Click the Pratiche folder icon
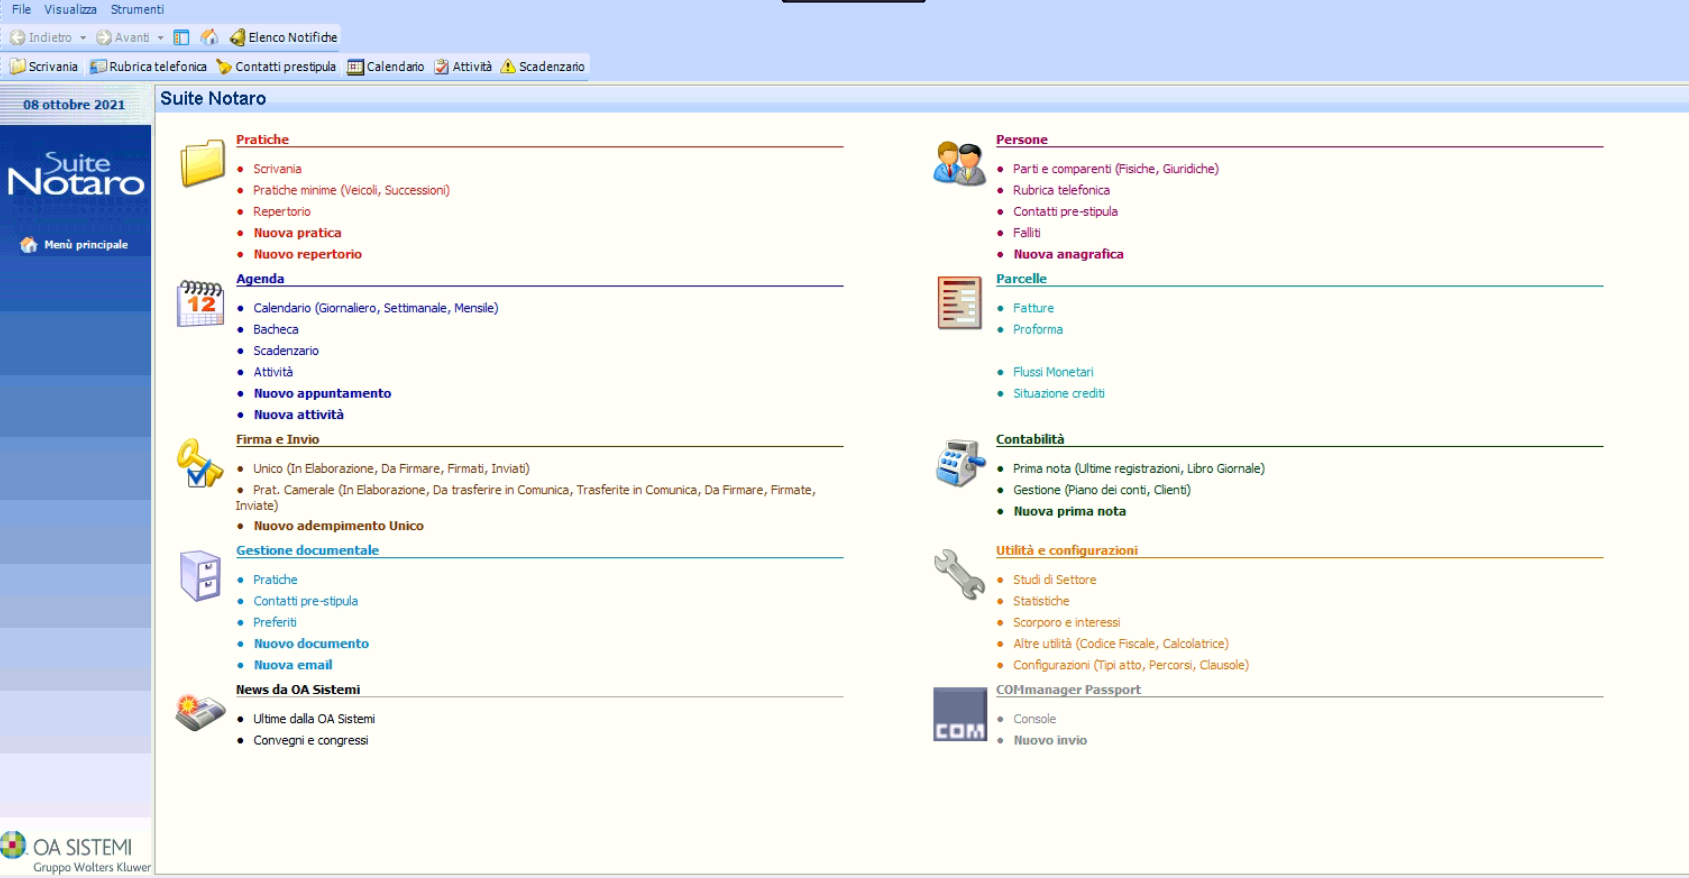The width and height of the screenshot is (1689, 878). 202,163
